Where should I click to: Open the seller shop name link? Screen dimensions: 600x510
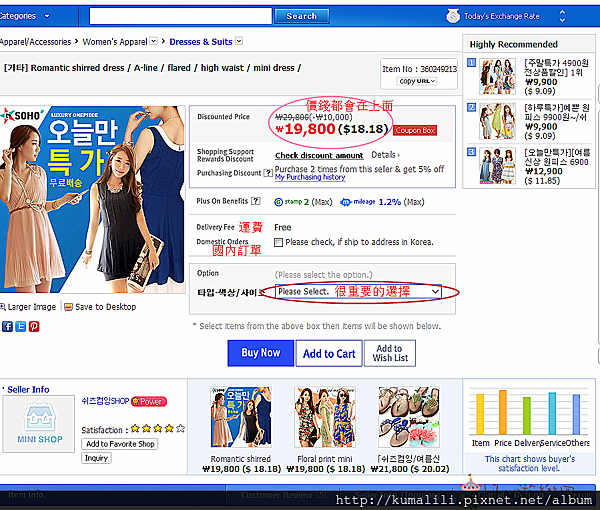tap(105, 401)
